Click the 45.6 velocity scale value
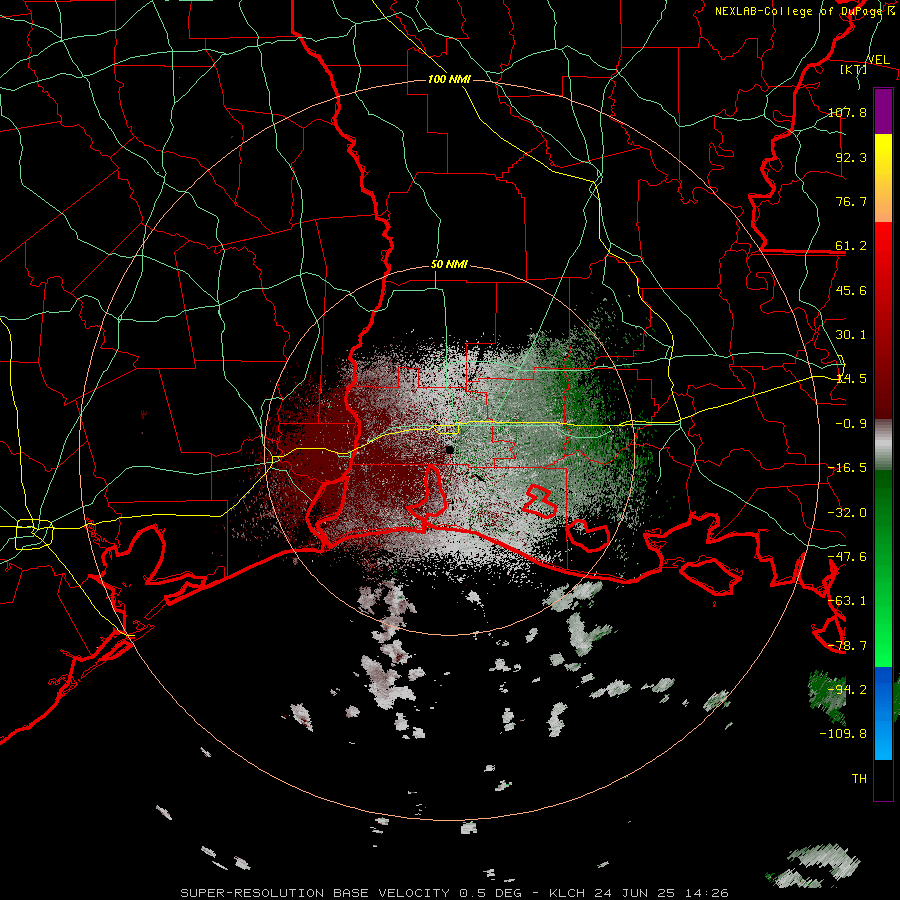Viewport: 900px width, 900px height. click(x=851, y=290)
